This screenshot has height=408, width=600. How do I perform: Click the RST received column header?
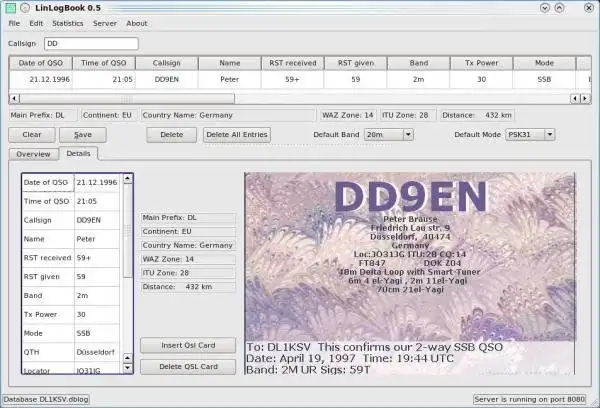tap(293, 63)
